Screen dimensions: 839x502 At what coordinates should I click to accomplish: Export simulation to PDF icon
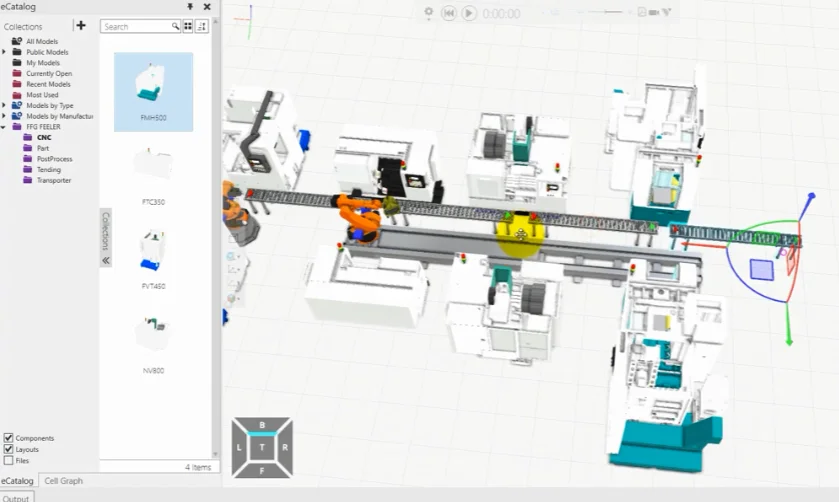tap(642, 12)
